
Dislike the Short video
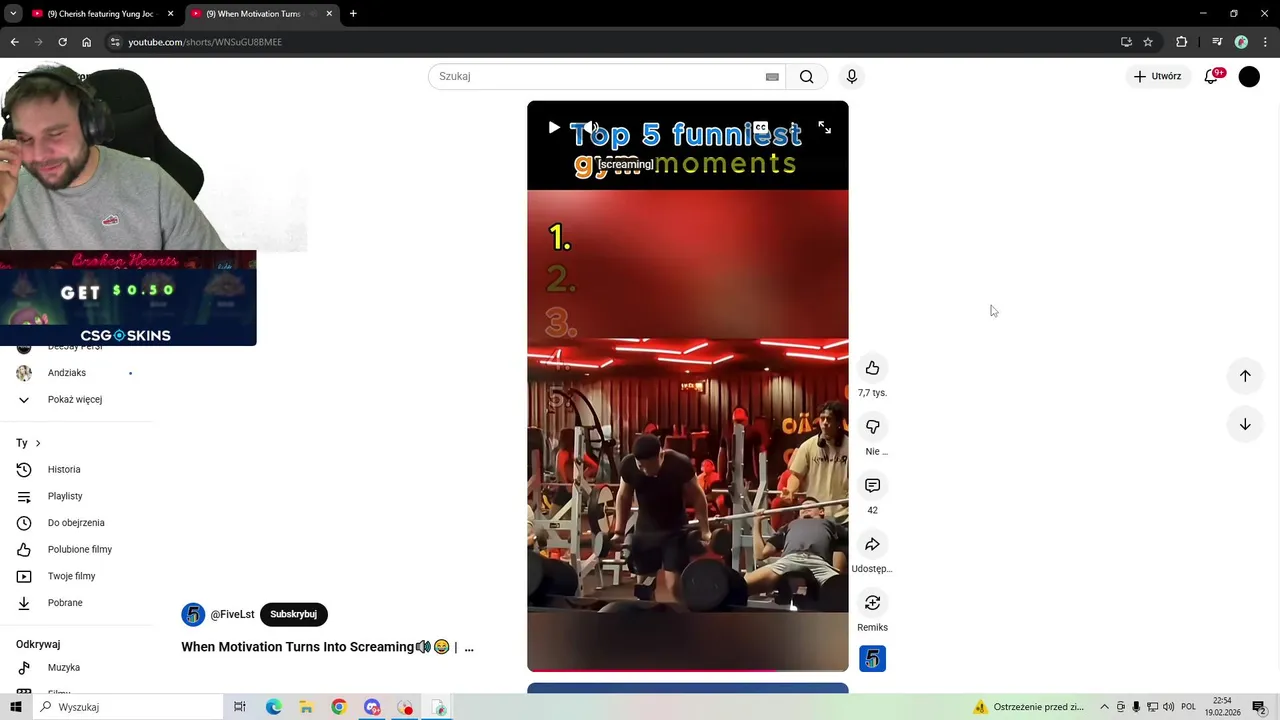click(x=872, y=427)
